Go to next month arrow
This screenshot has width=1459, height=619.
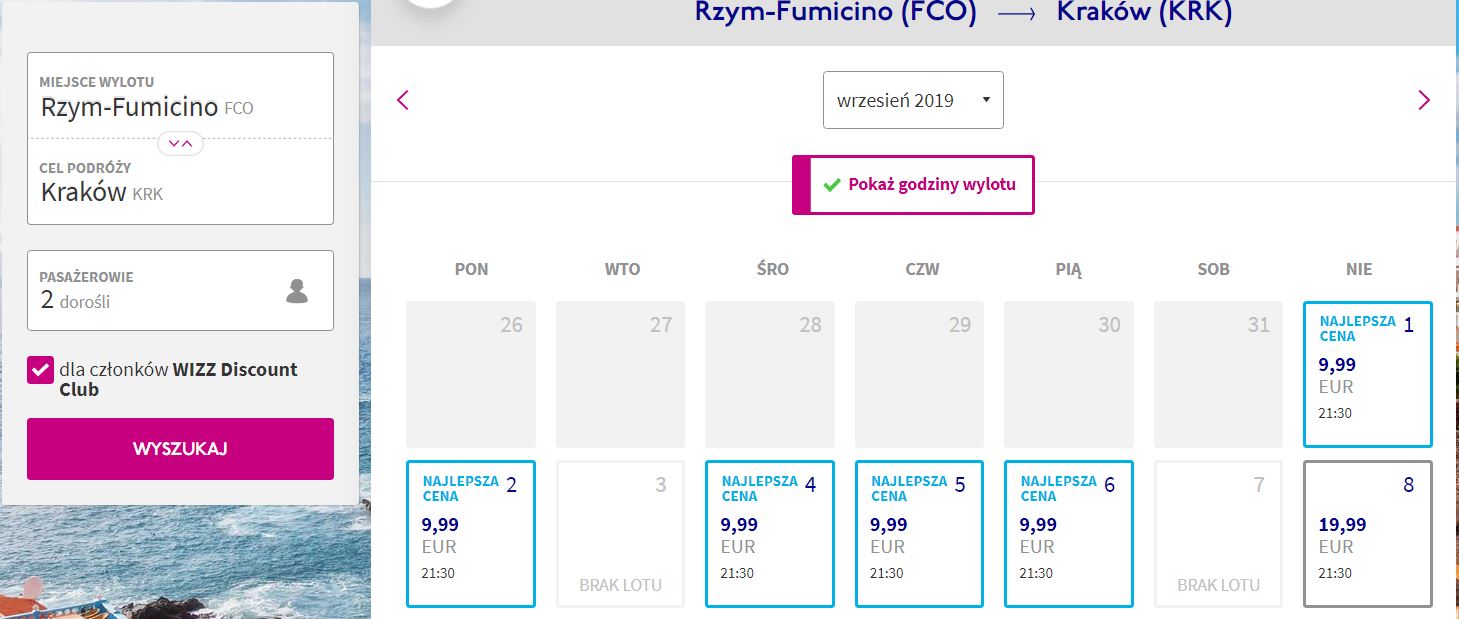pos(1424,100)
